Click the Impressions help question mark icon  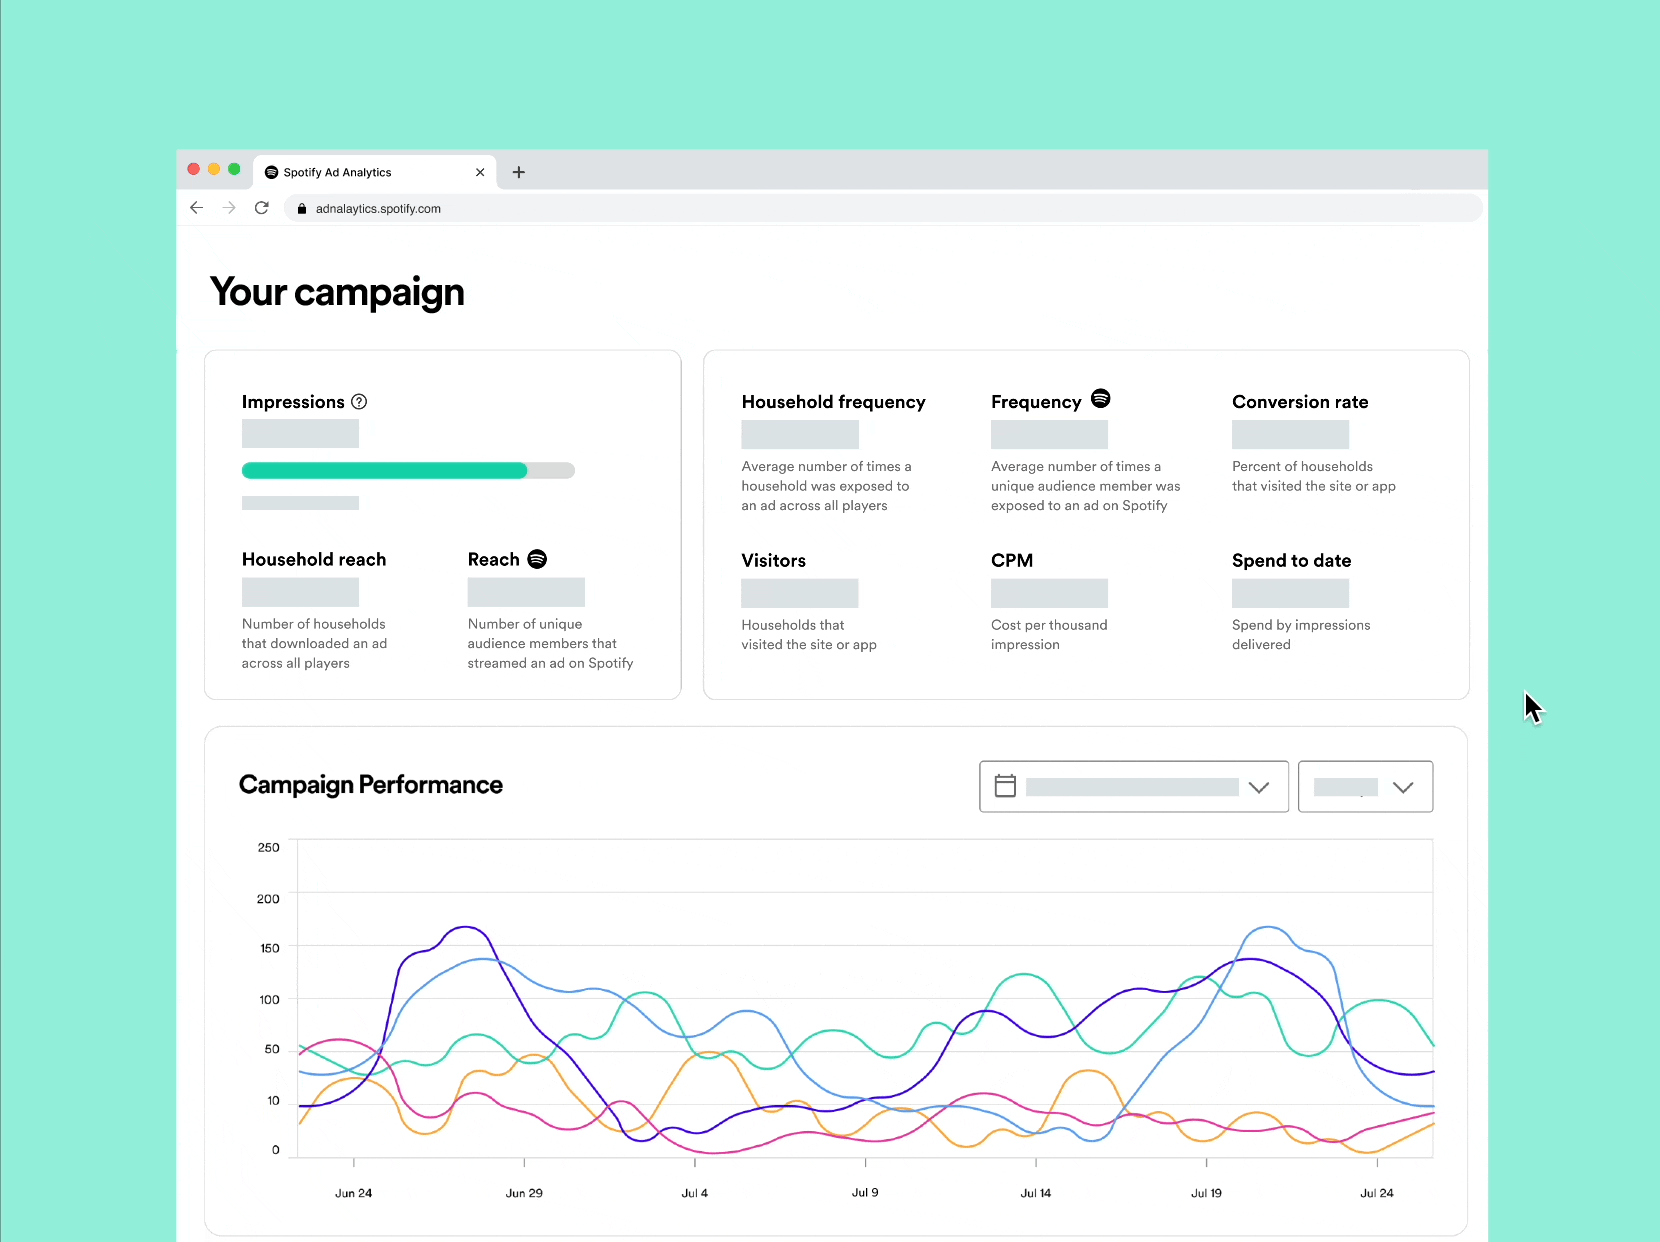(x=359, y=402)
